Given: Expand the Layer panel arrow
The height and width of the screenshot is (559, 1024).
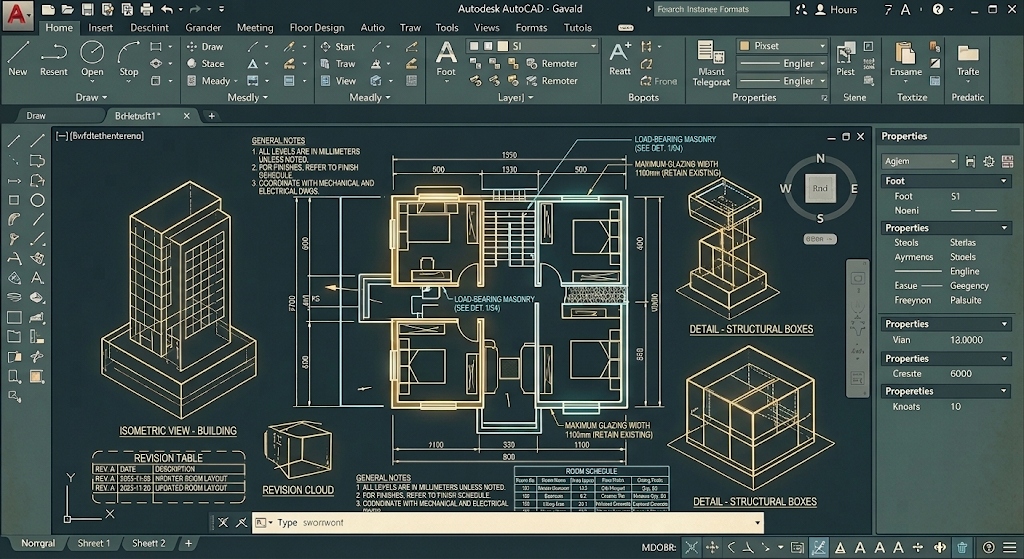Looking at the screenshot, I should 530,97.
